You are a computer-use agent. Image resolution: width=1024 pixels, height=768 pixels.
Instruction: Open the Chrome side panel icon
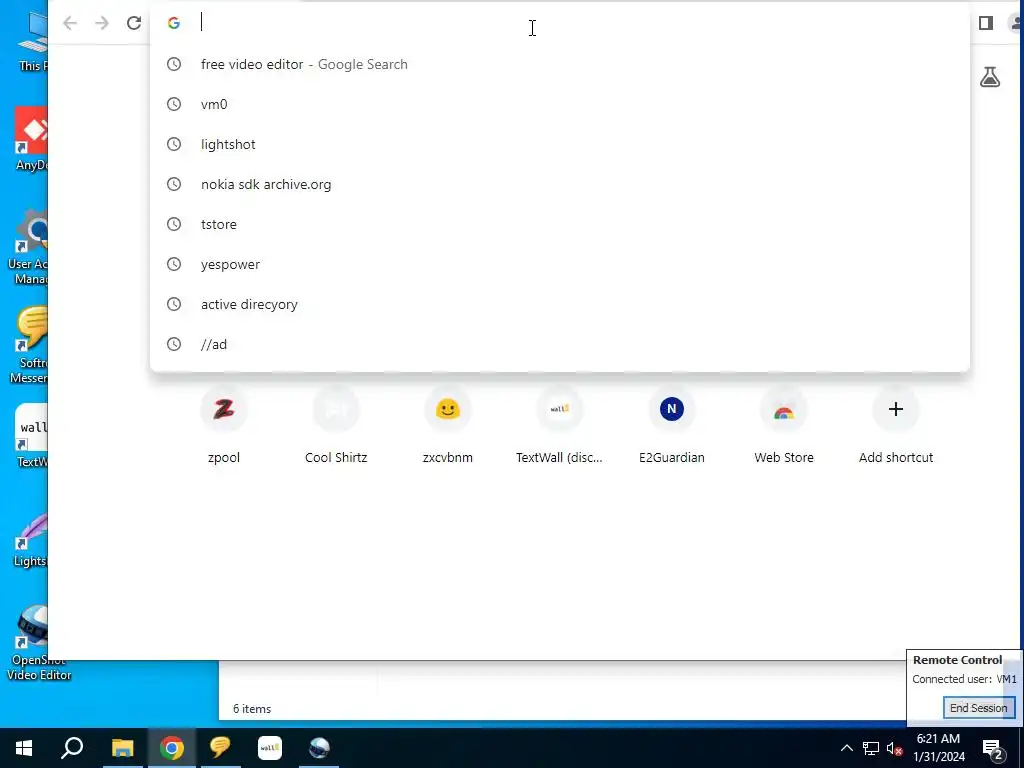tap(986, 24)
